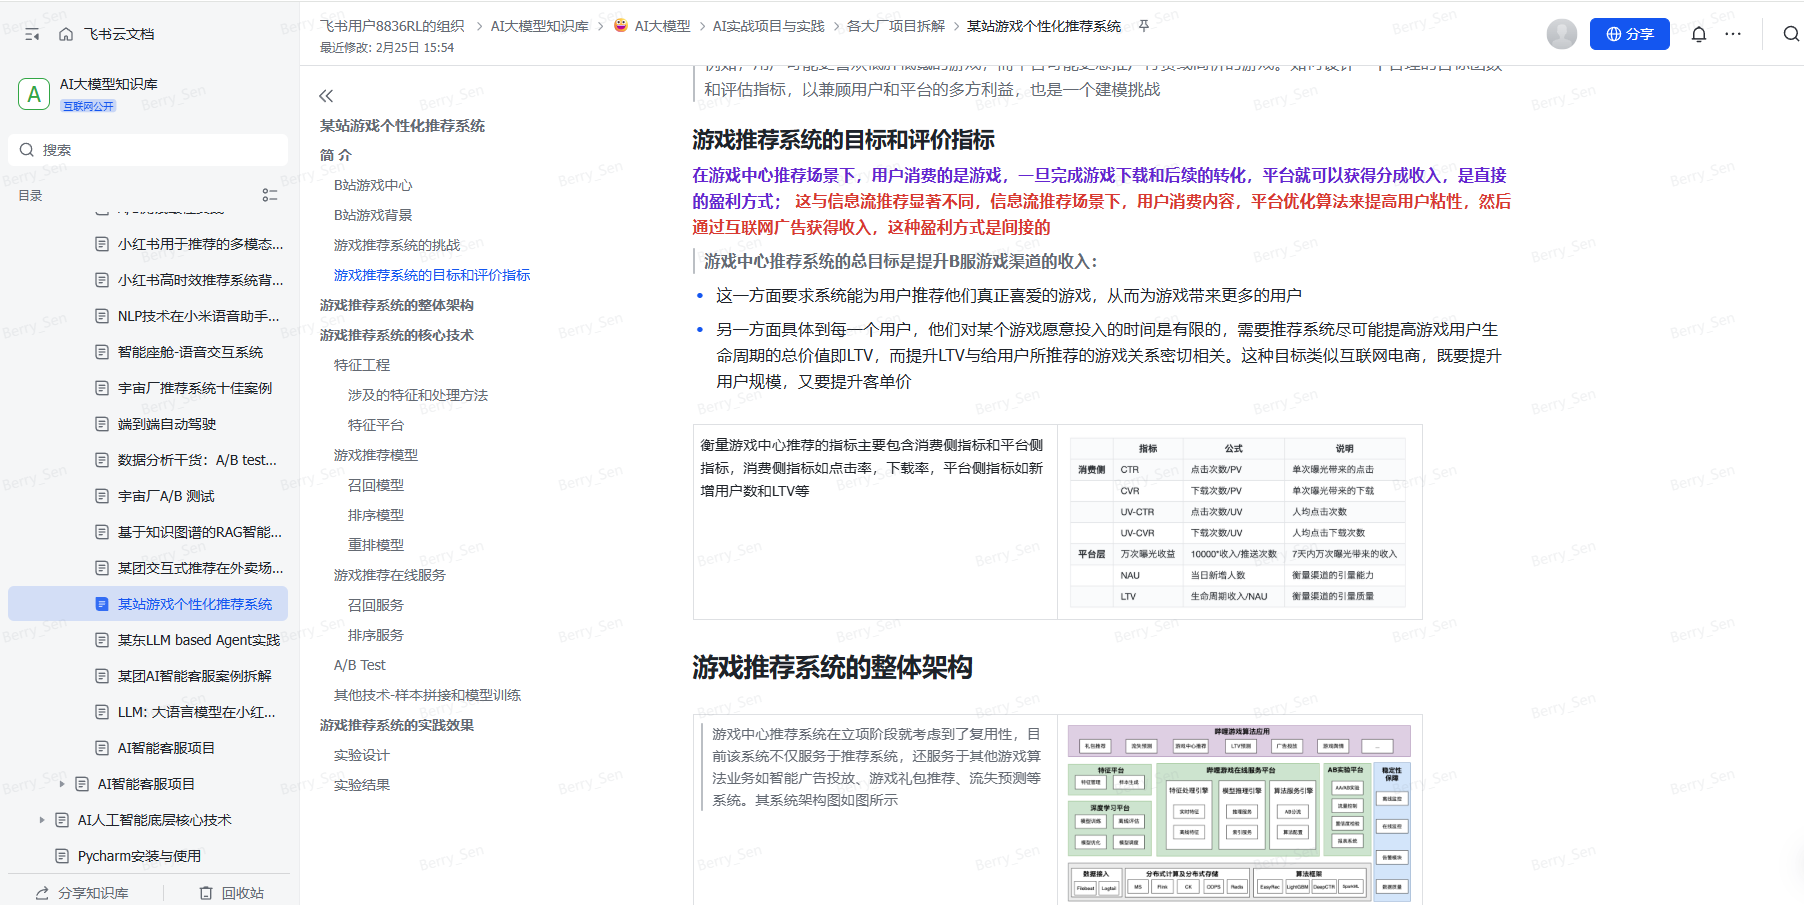Go to the 飞书云文档 home icon
The image size is (1804, 905).
tap(66, 34)
